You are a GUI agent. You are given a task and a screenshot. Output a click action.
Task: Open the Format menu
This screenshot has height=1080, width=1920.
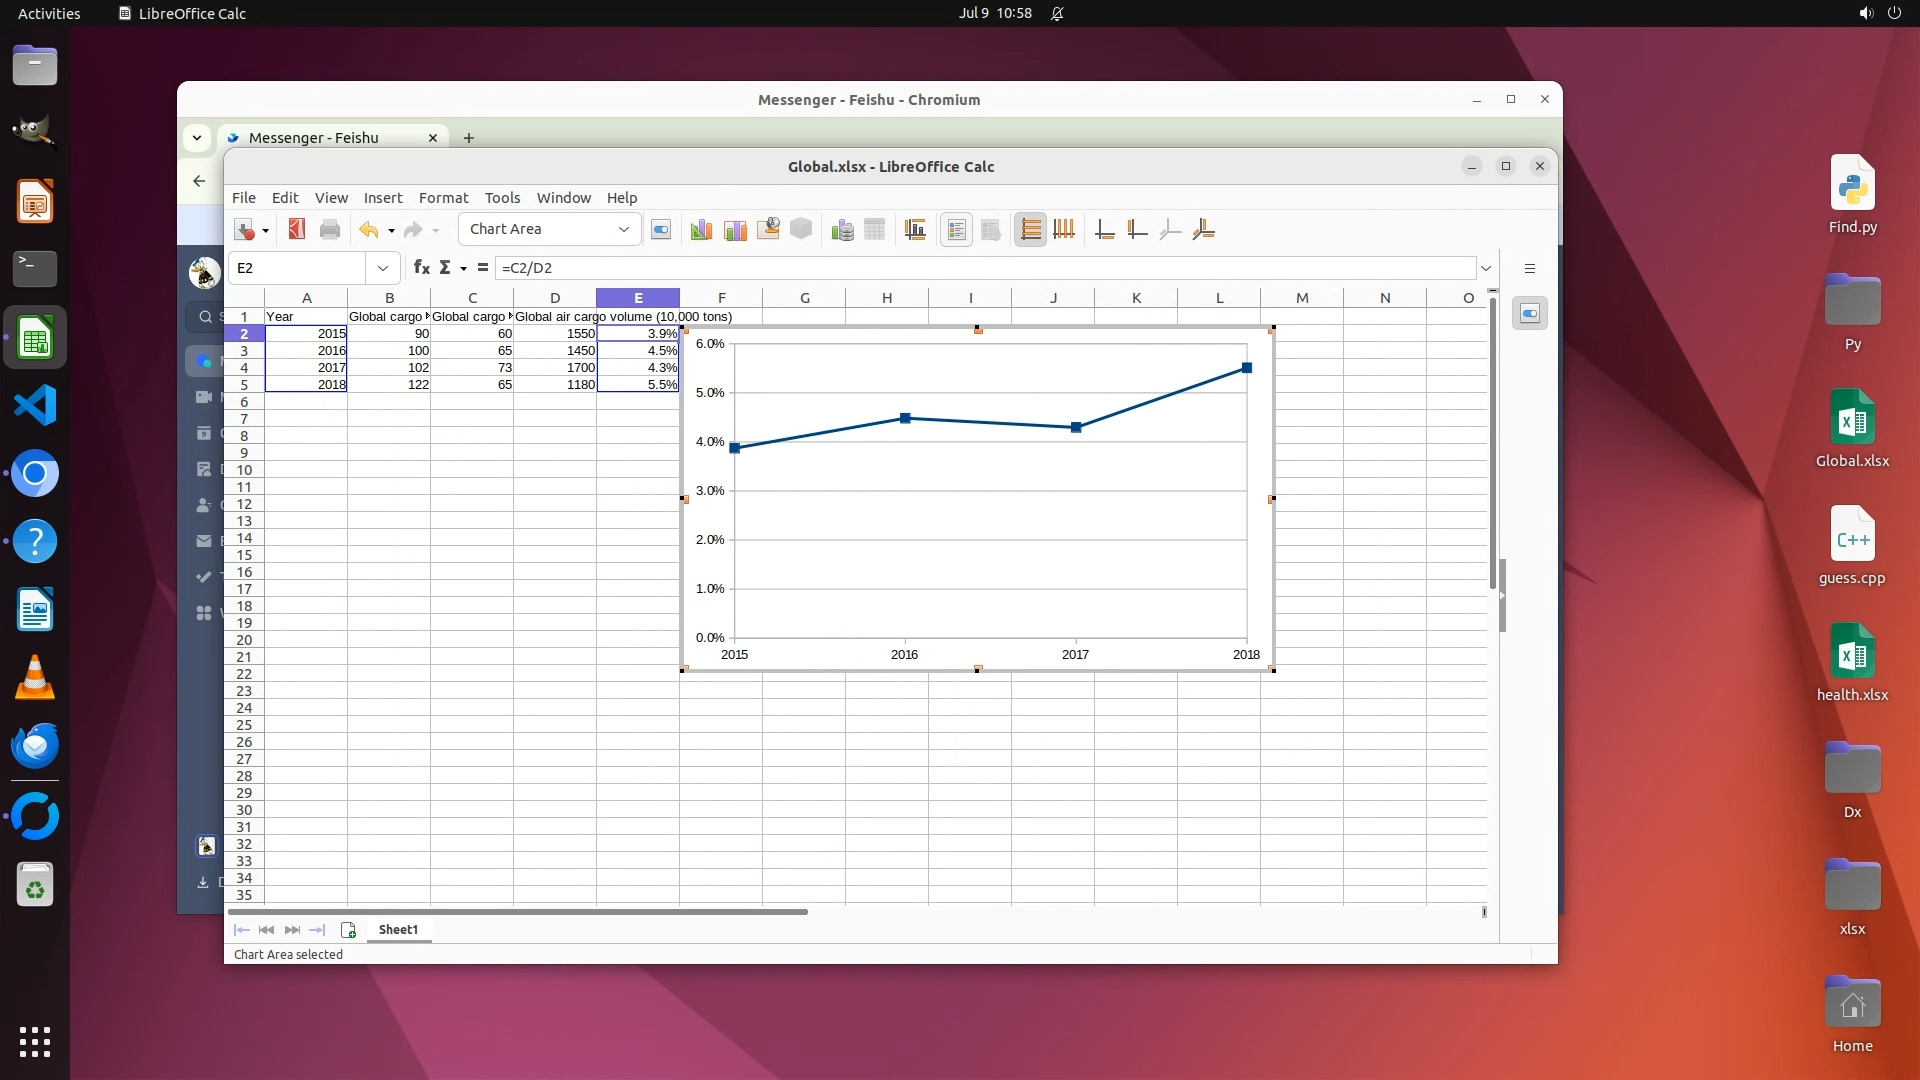click(443, 198)
